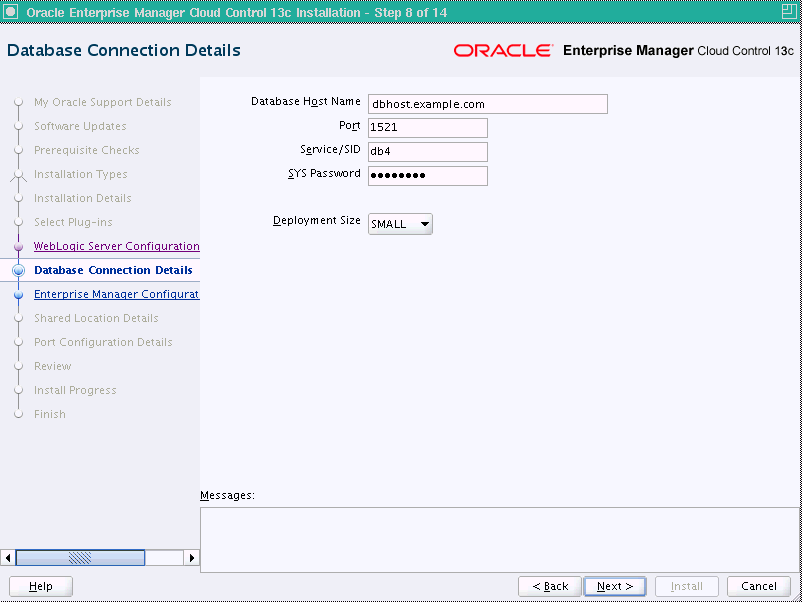The image size is (802, 602).
Task: Click Installation Types step
Action: (81, 174)
